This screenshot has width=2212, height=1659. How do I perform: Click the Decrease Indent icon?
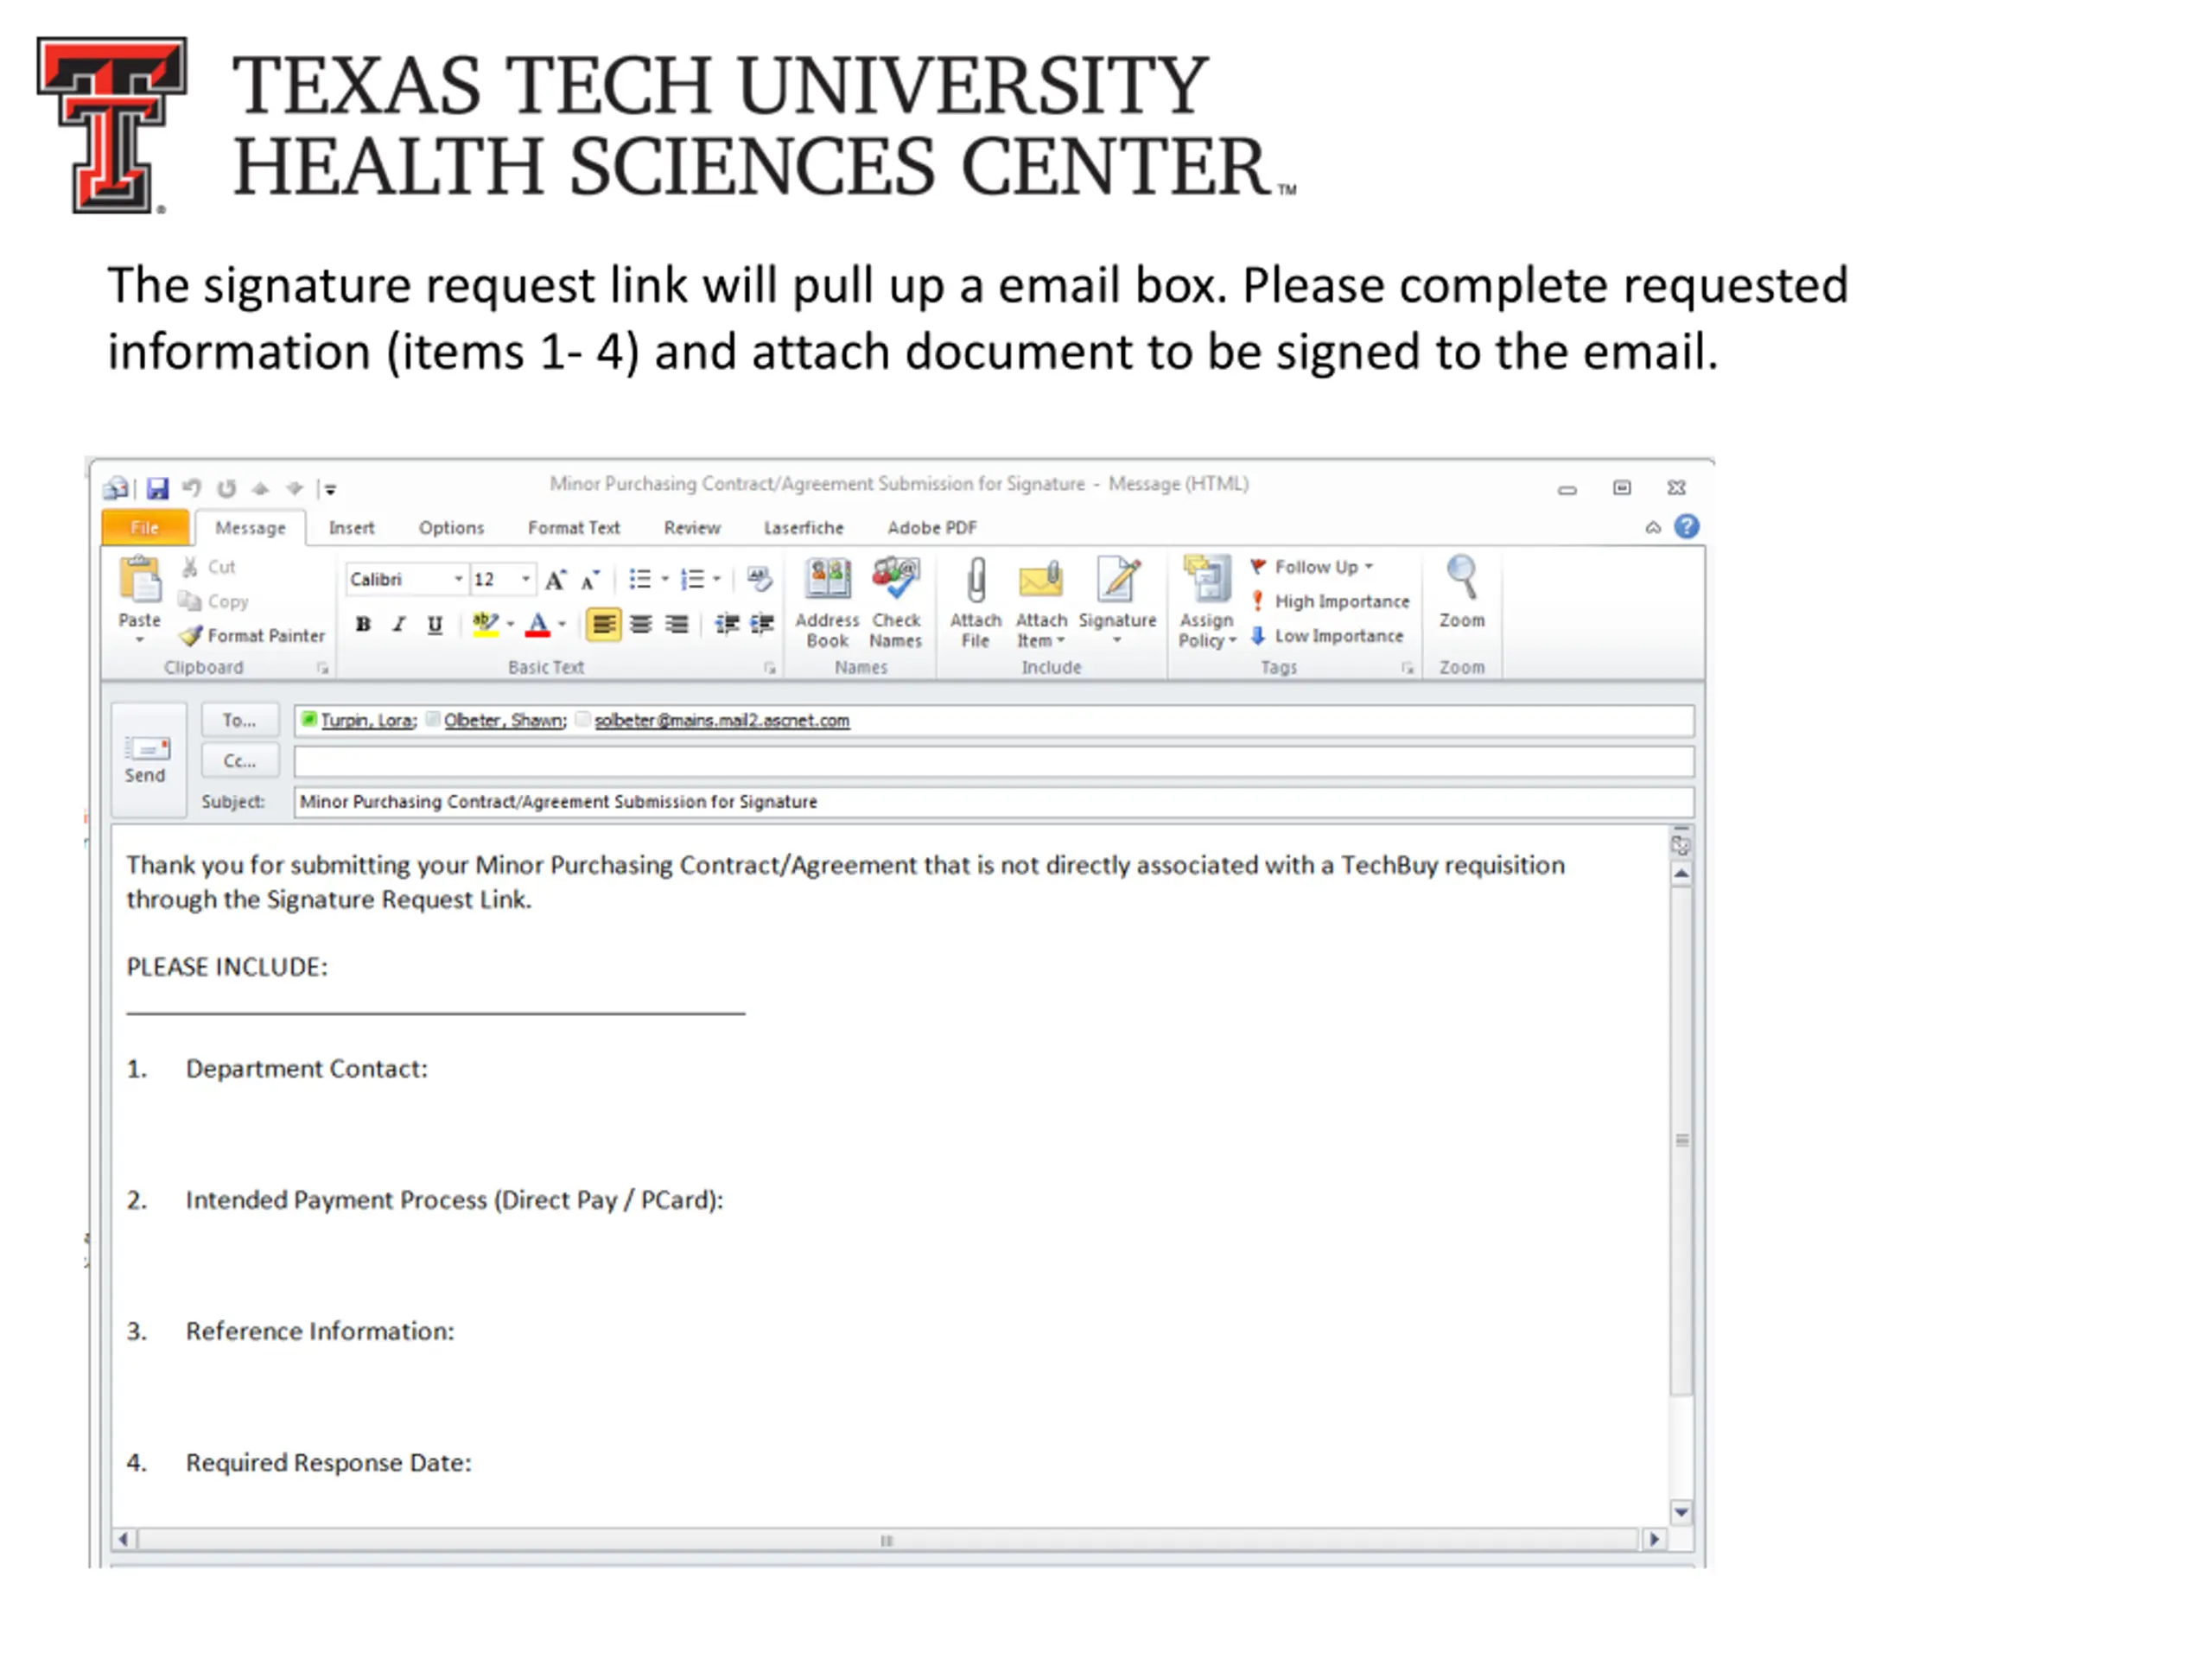(x=727, y=625)
